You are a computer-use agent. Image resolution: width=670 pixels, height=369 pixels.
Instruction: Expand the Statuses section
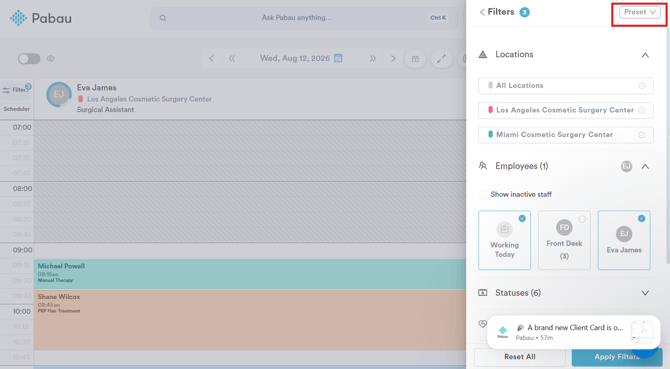point(645,293)
